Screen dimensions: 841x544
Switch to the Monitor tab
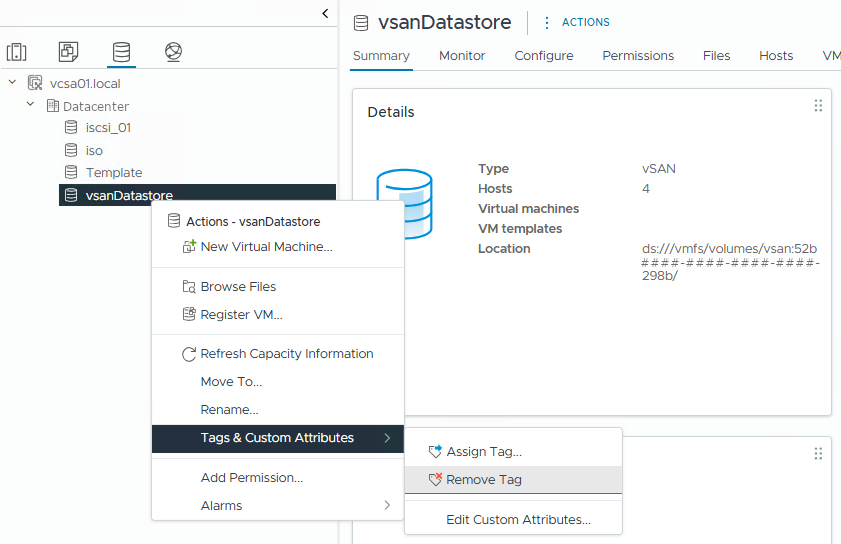click(x=462, y=56)
